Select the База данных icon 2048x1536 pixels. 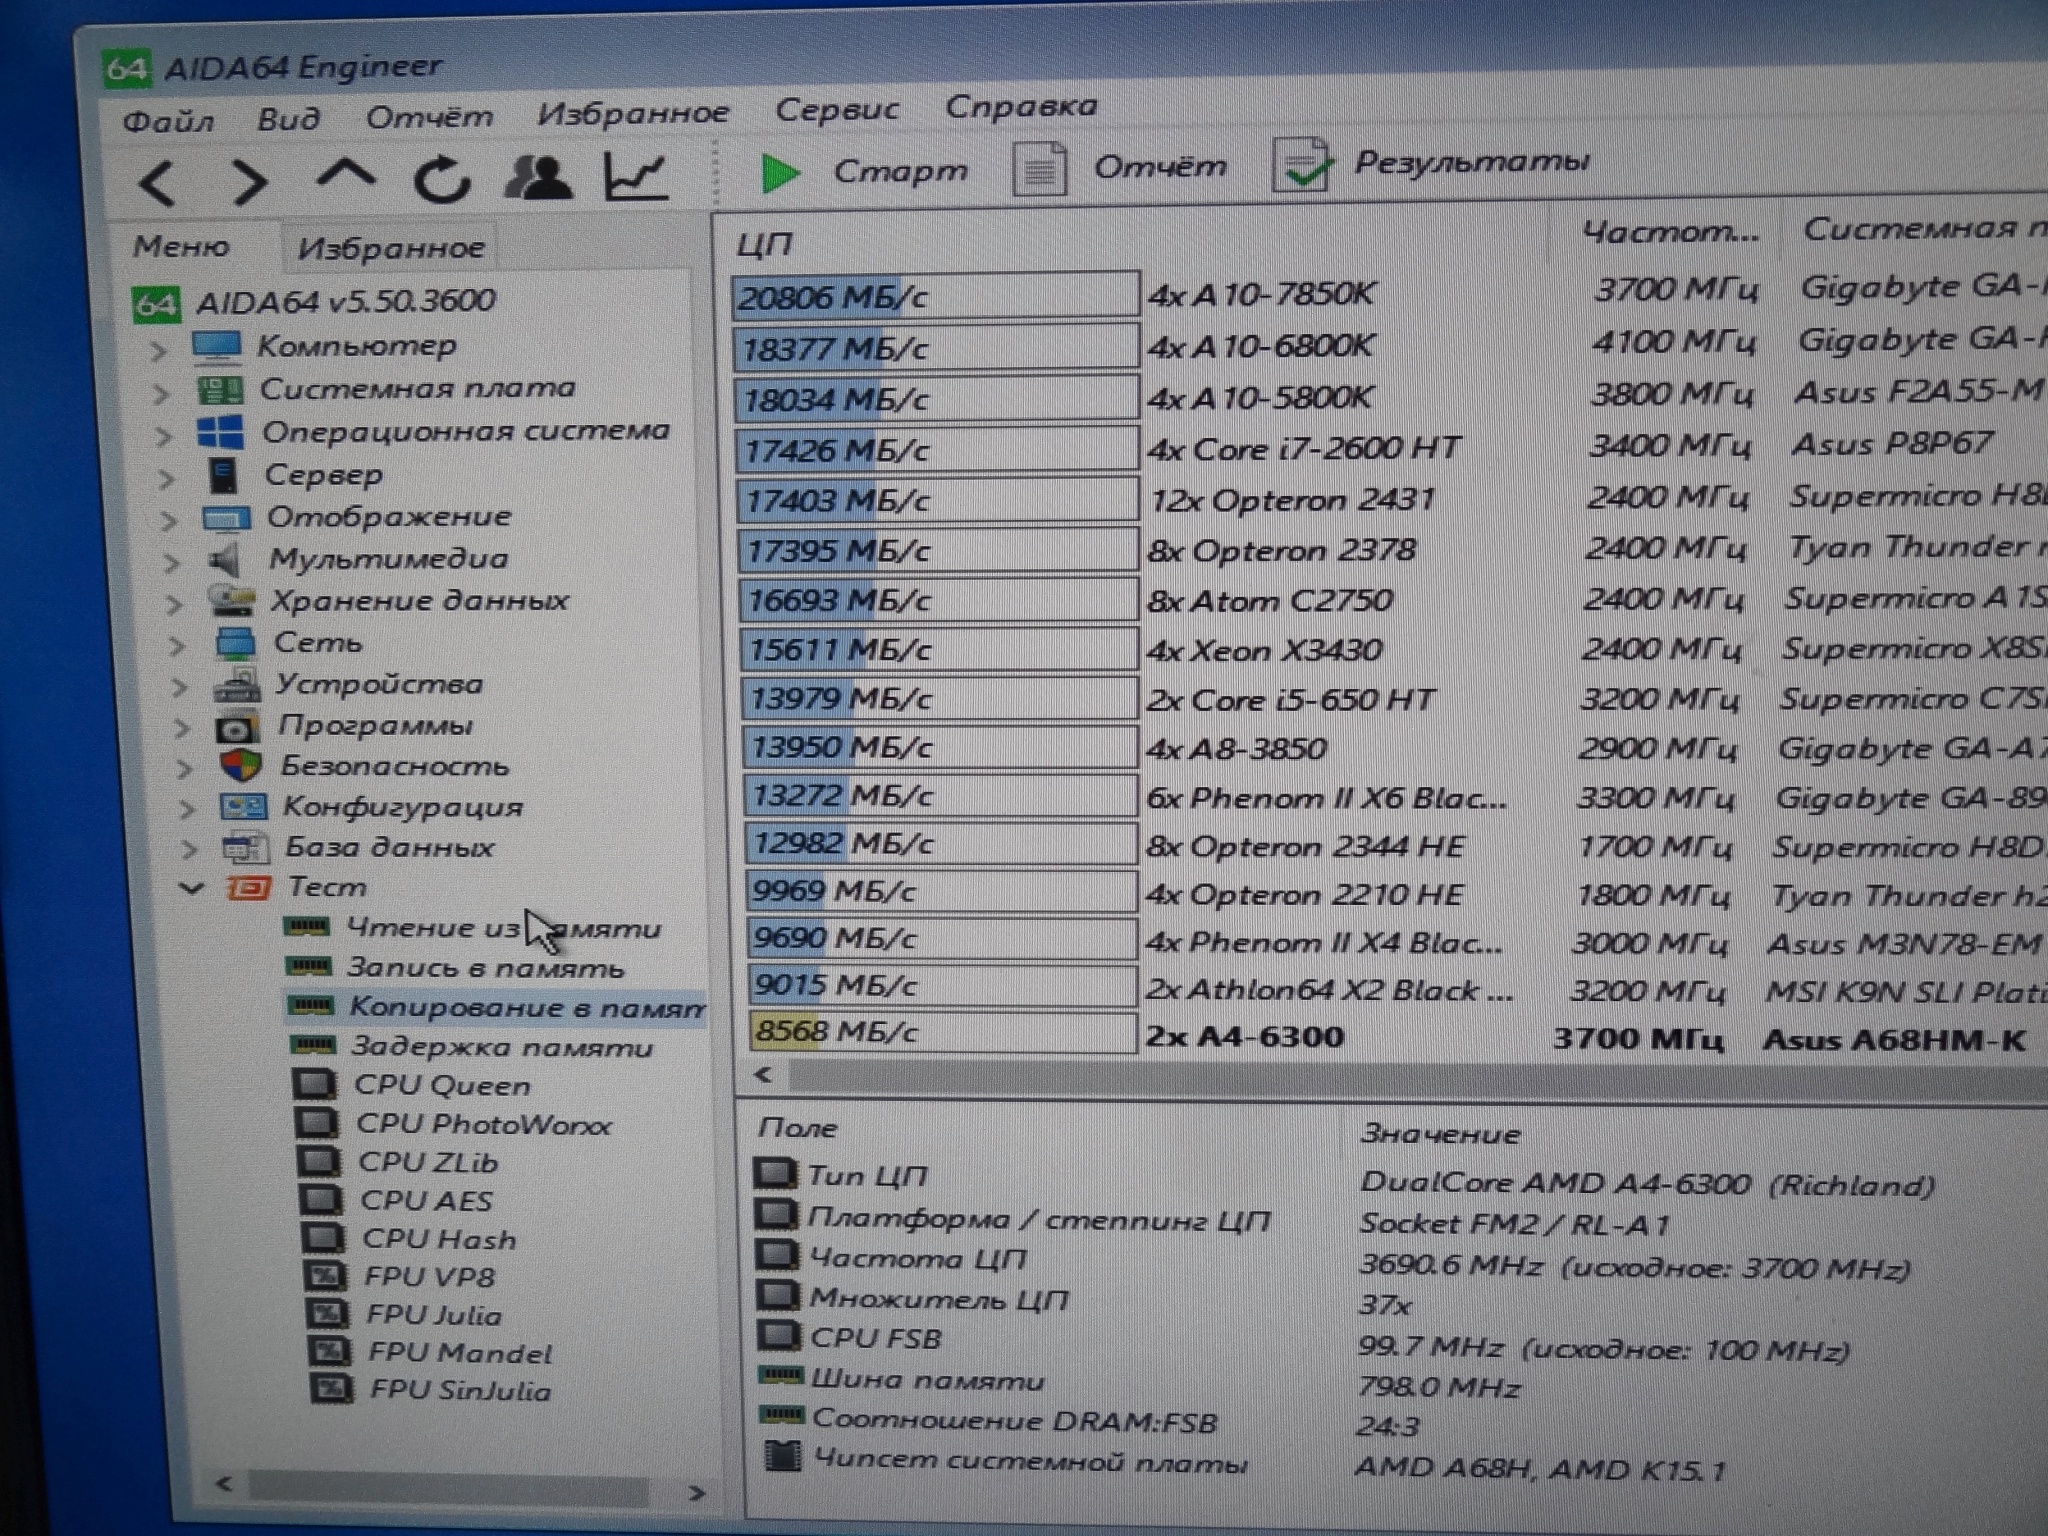[246, 848]
